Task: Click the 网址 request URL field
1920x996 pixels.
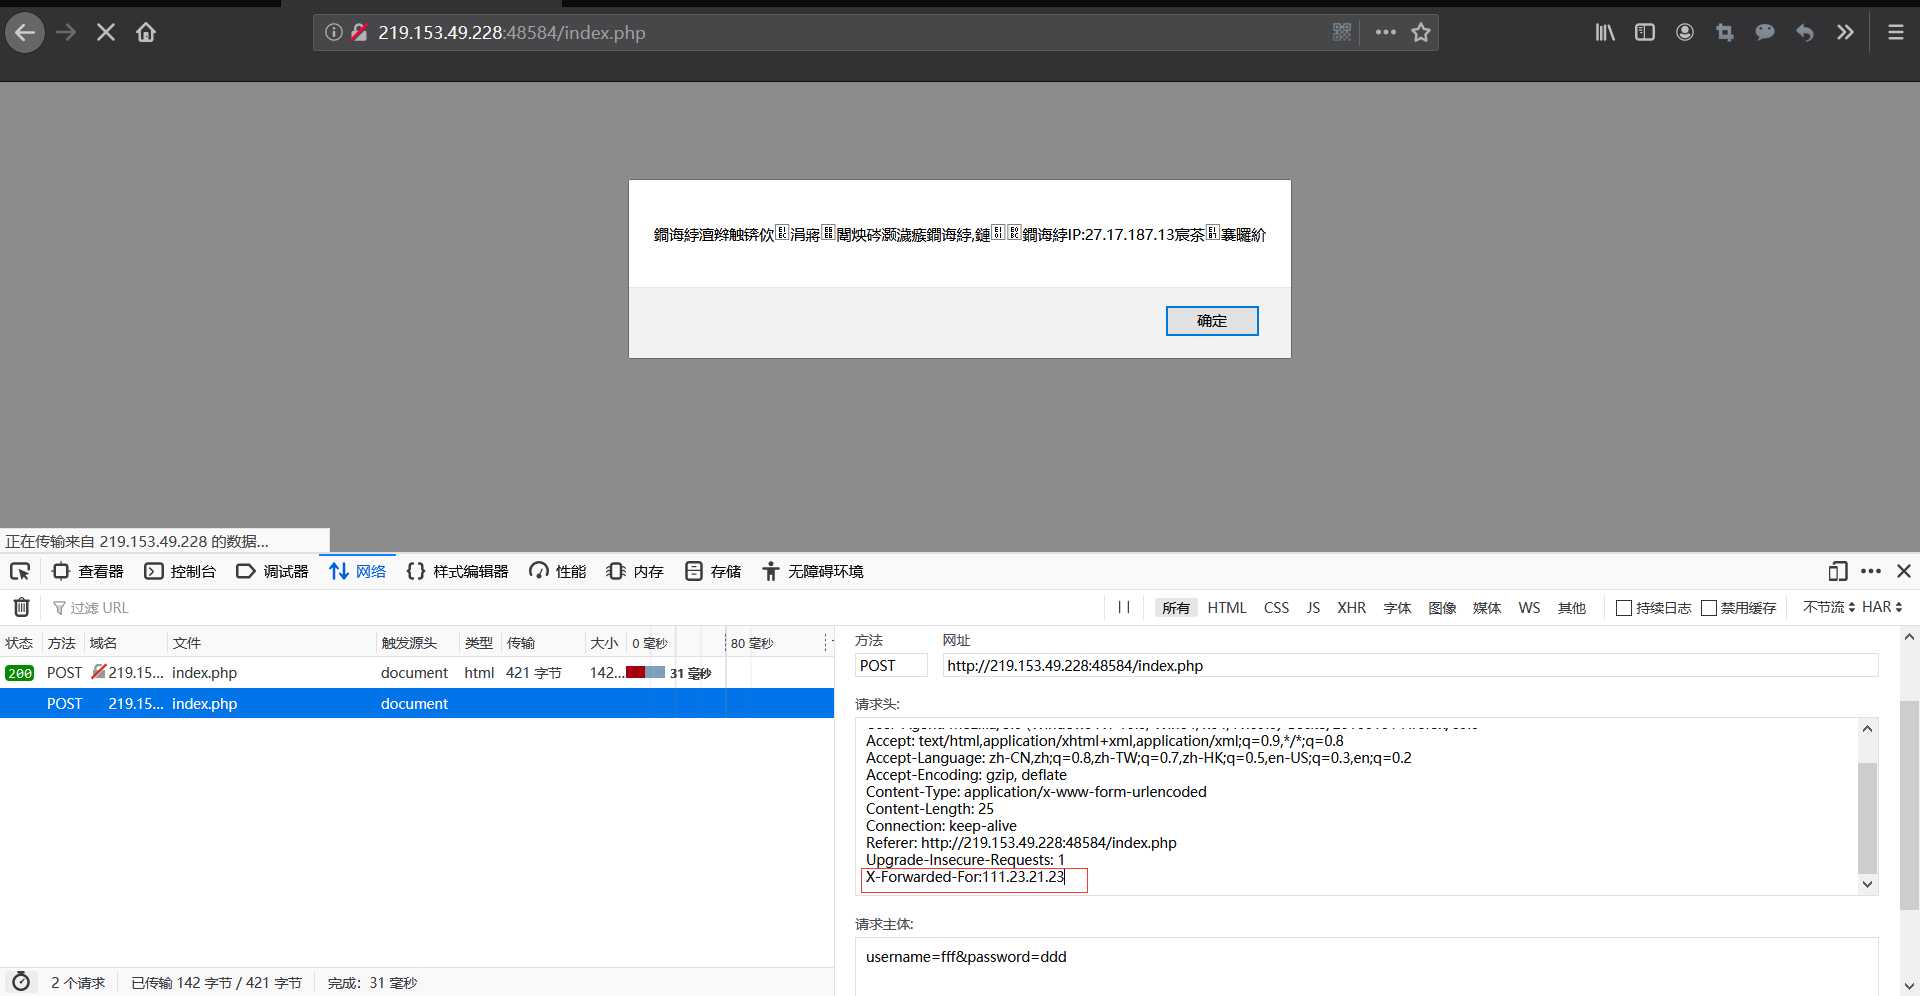Action: [x=1410, y=666]
